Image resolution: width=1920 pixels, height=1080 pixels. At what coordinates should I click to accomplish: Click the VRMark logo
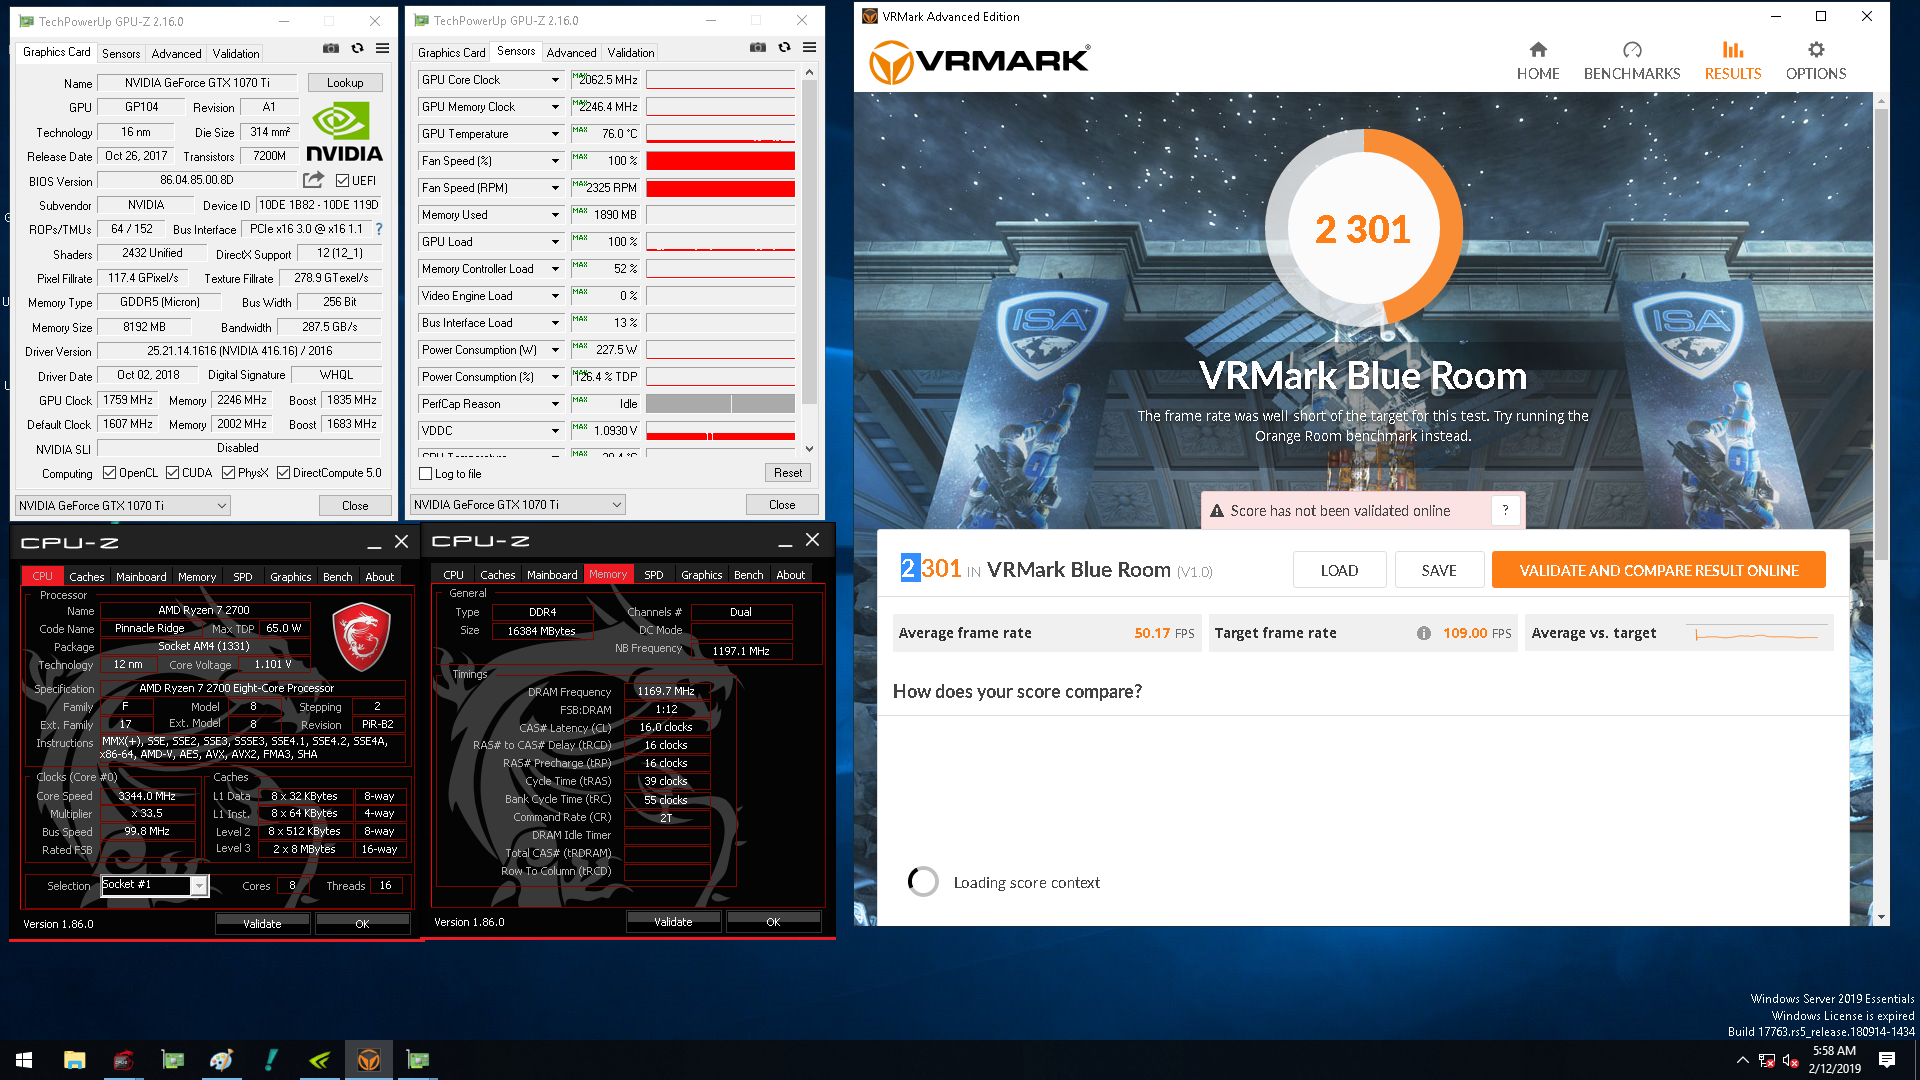click(979, 62)
